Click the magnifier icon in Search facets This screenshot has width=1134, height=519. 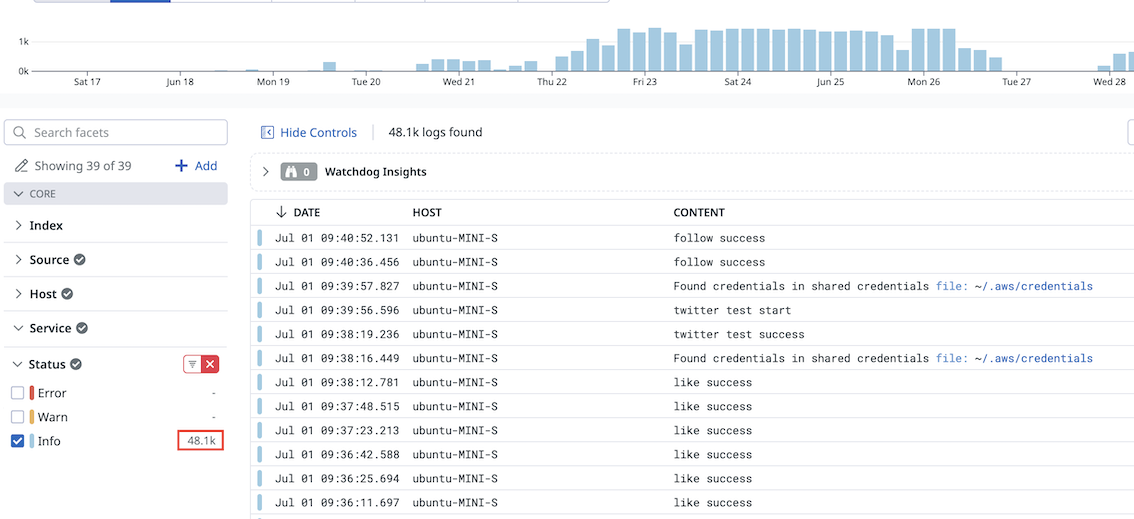click(x=20, y=132)
